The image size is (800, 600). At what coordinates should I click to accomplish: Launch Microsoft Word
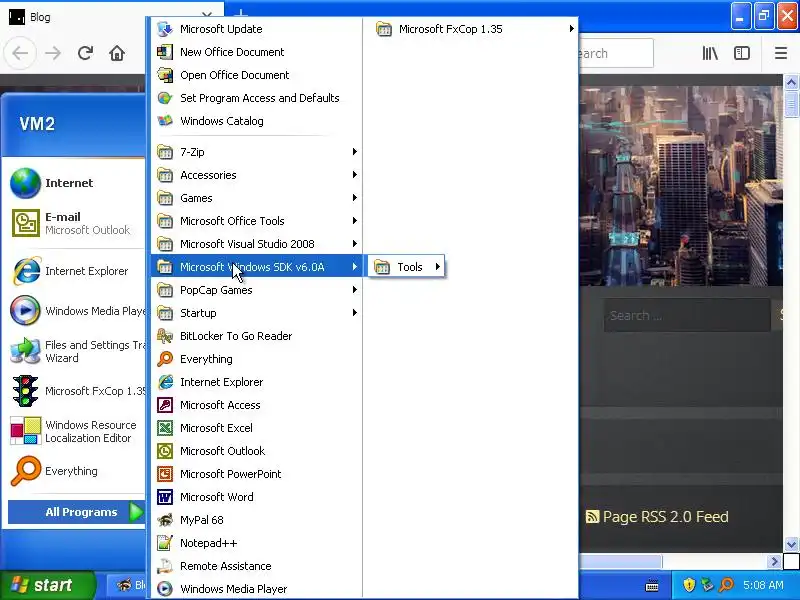[256, 496]
